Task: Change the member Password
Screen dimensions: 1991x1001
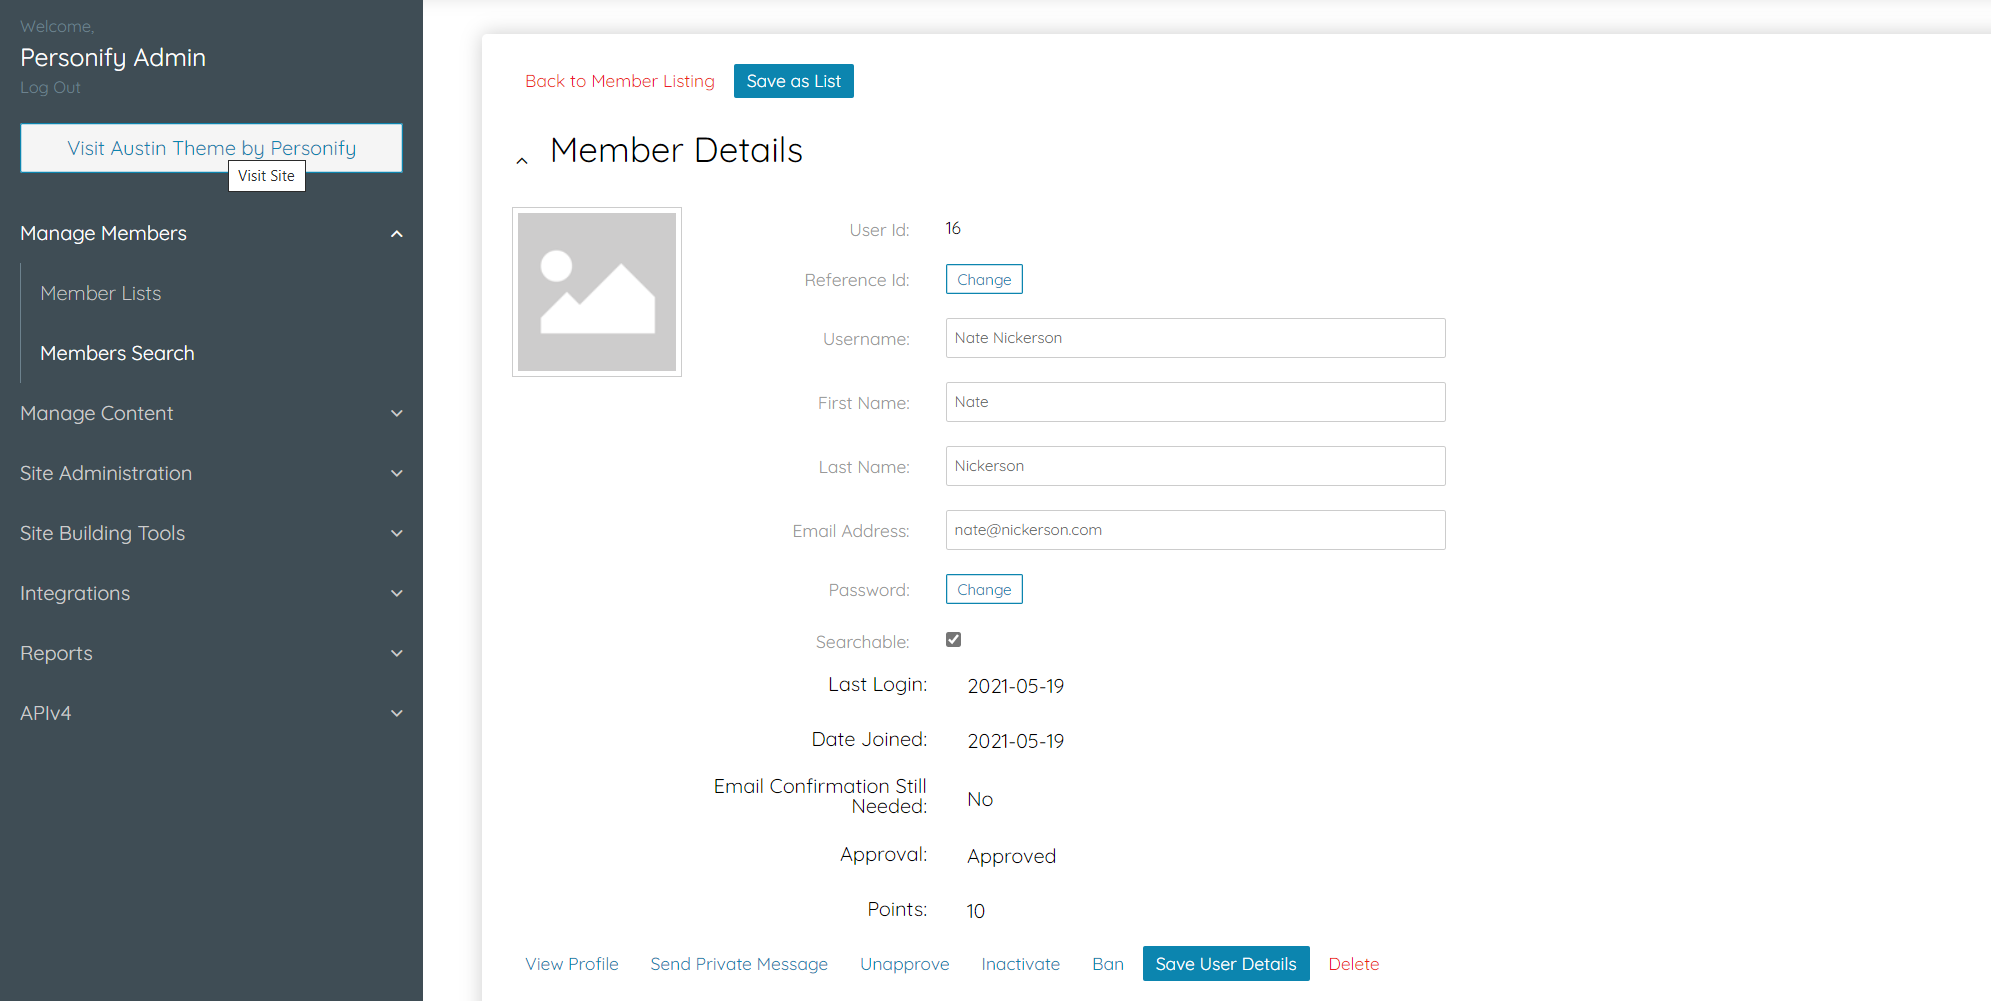Action: pyautogui.click(x=984, y=589)
